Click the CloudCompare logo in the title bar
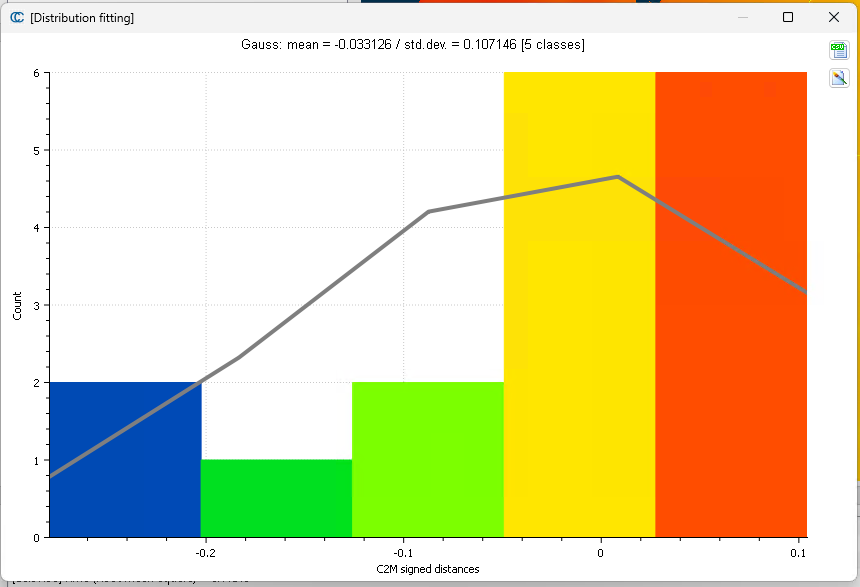 (17, 18)
